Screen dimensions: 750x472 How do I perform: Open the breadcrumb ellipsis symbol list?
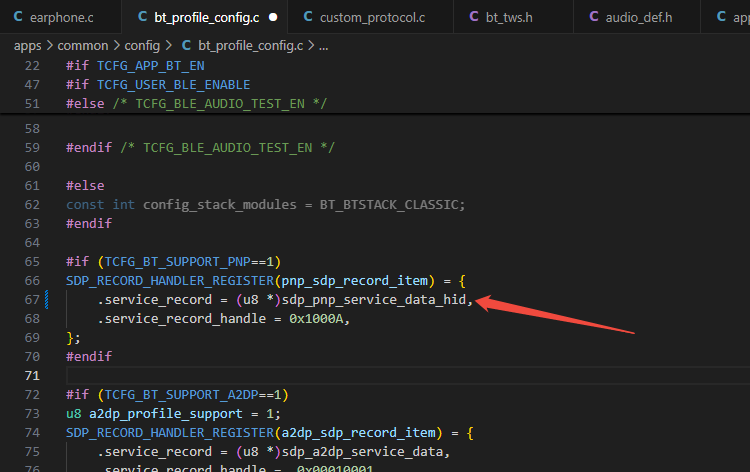(324, 46)
